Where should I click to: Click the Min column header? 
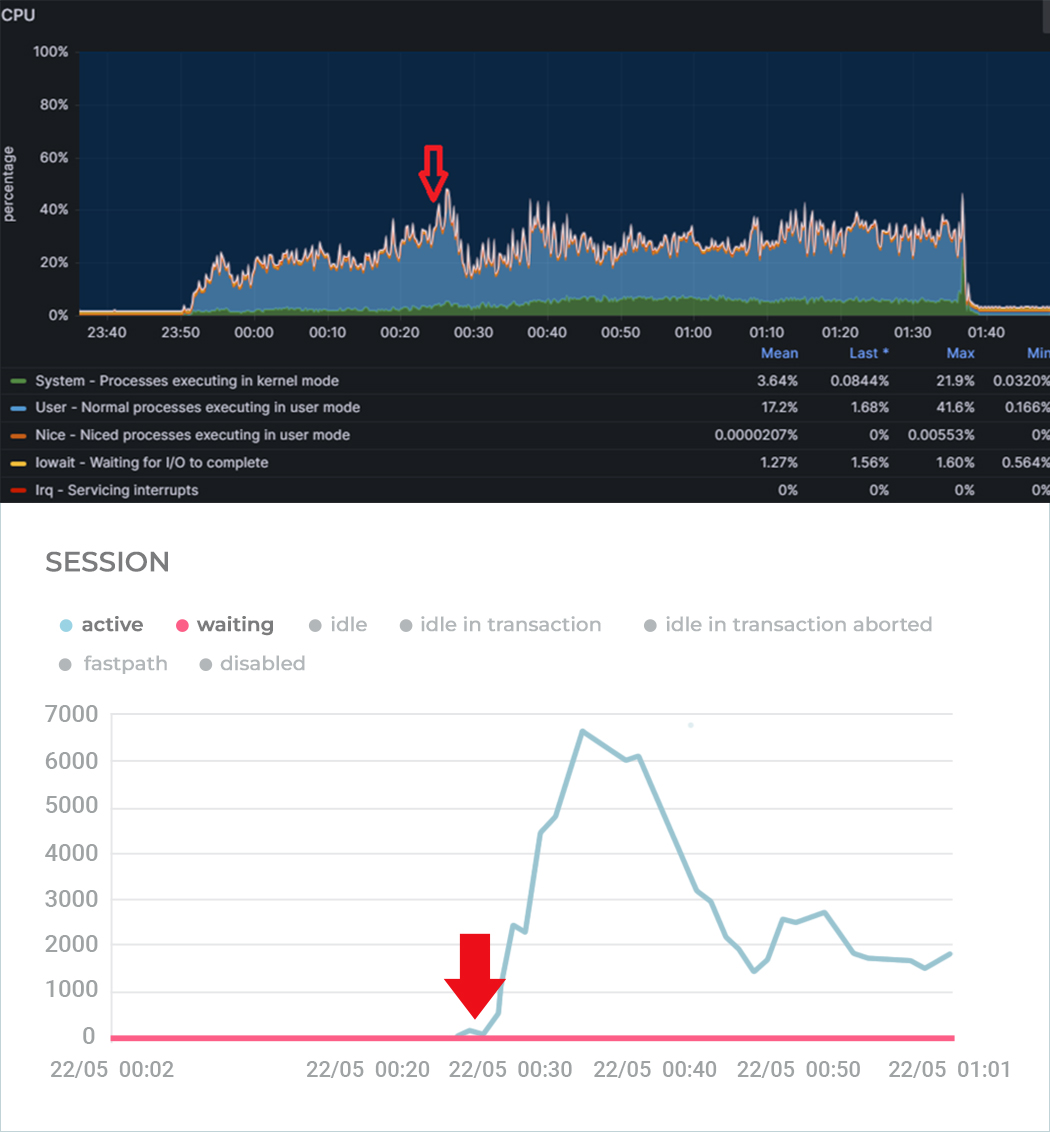[x=1037, y=353]
